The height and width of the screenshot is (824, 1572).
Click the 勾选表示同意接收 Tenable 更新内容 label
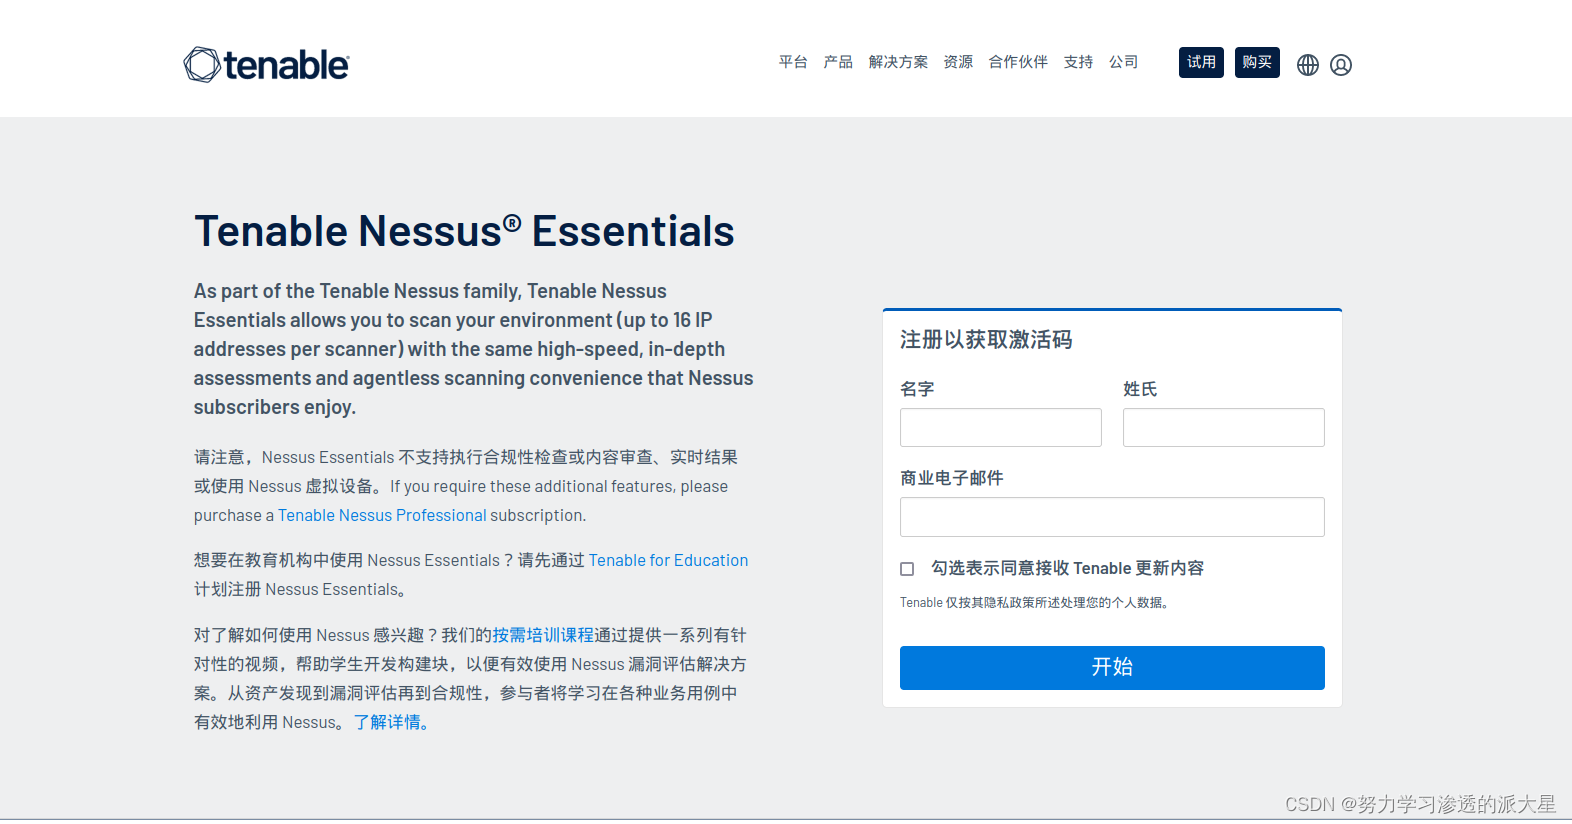[1068, 568]
